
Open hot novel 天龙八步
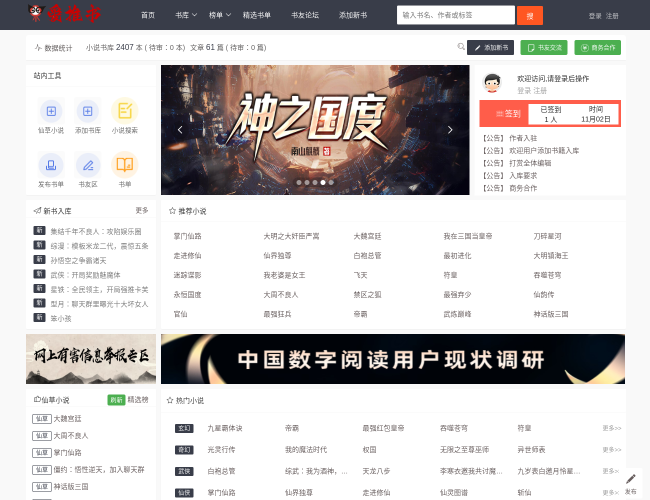click(376, 471)
